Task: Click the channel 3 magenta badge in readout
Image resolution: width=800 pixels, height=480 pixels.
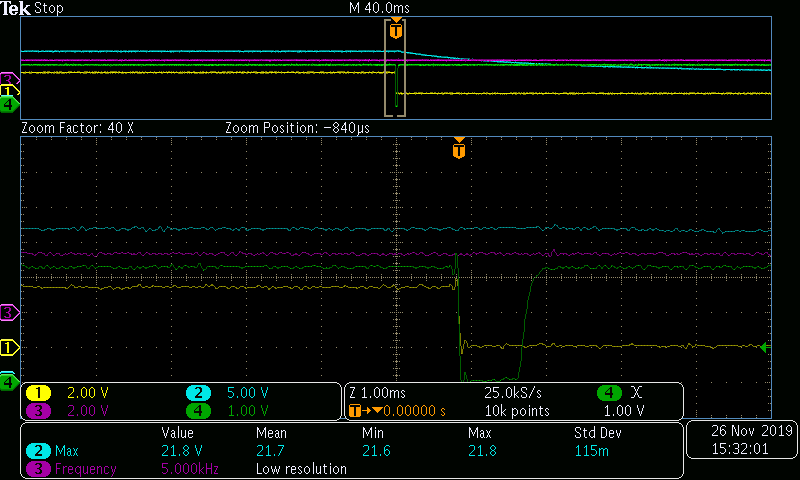Action: pyautogui.click(x=38, y=411)
